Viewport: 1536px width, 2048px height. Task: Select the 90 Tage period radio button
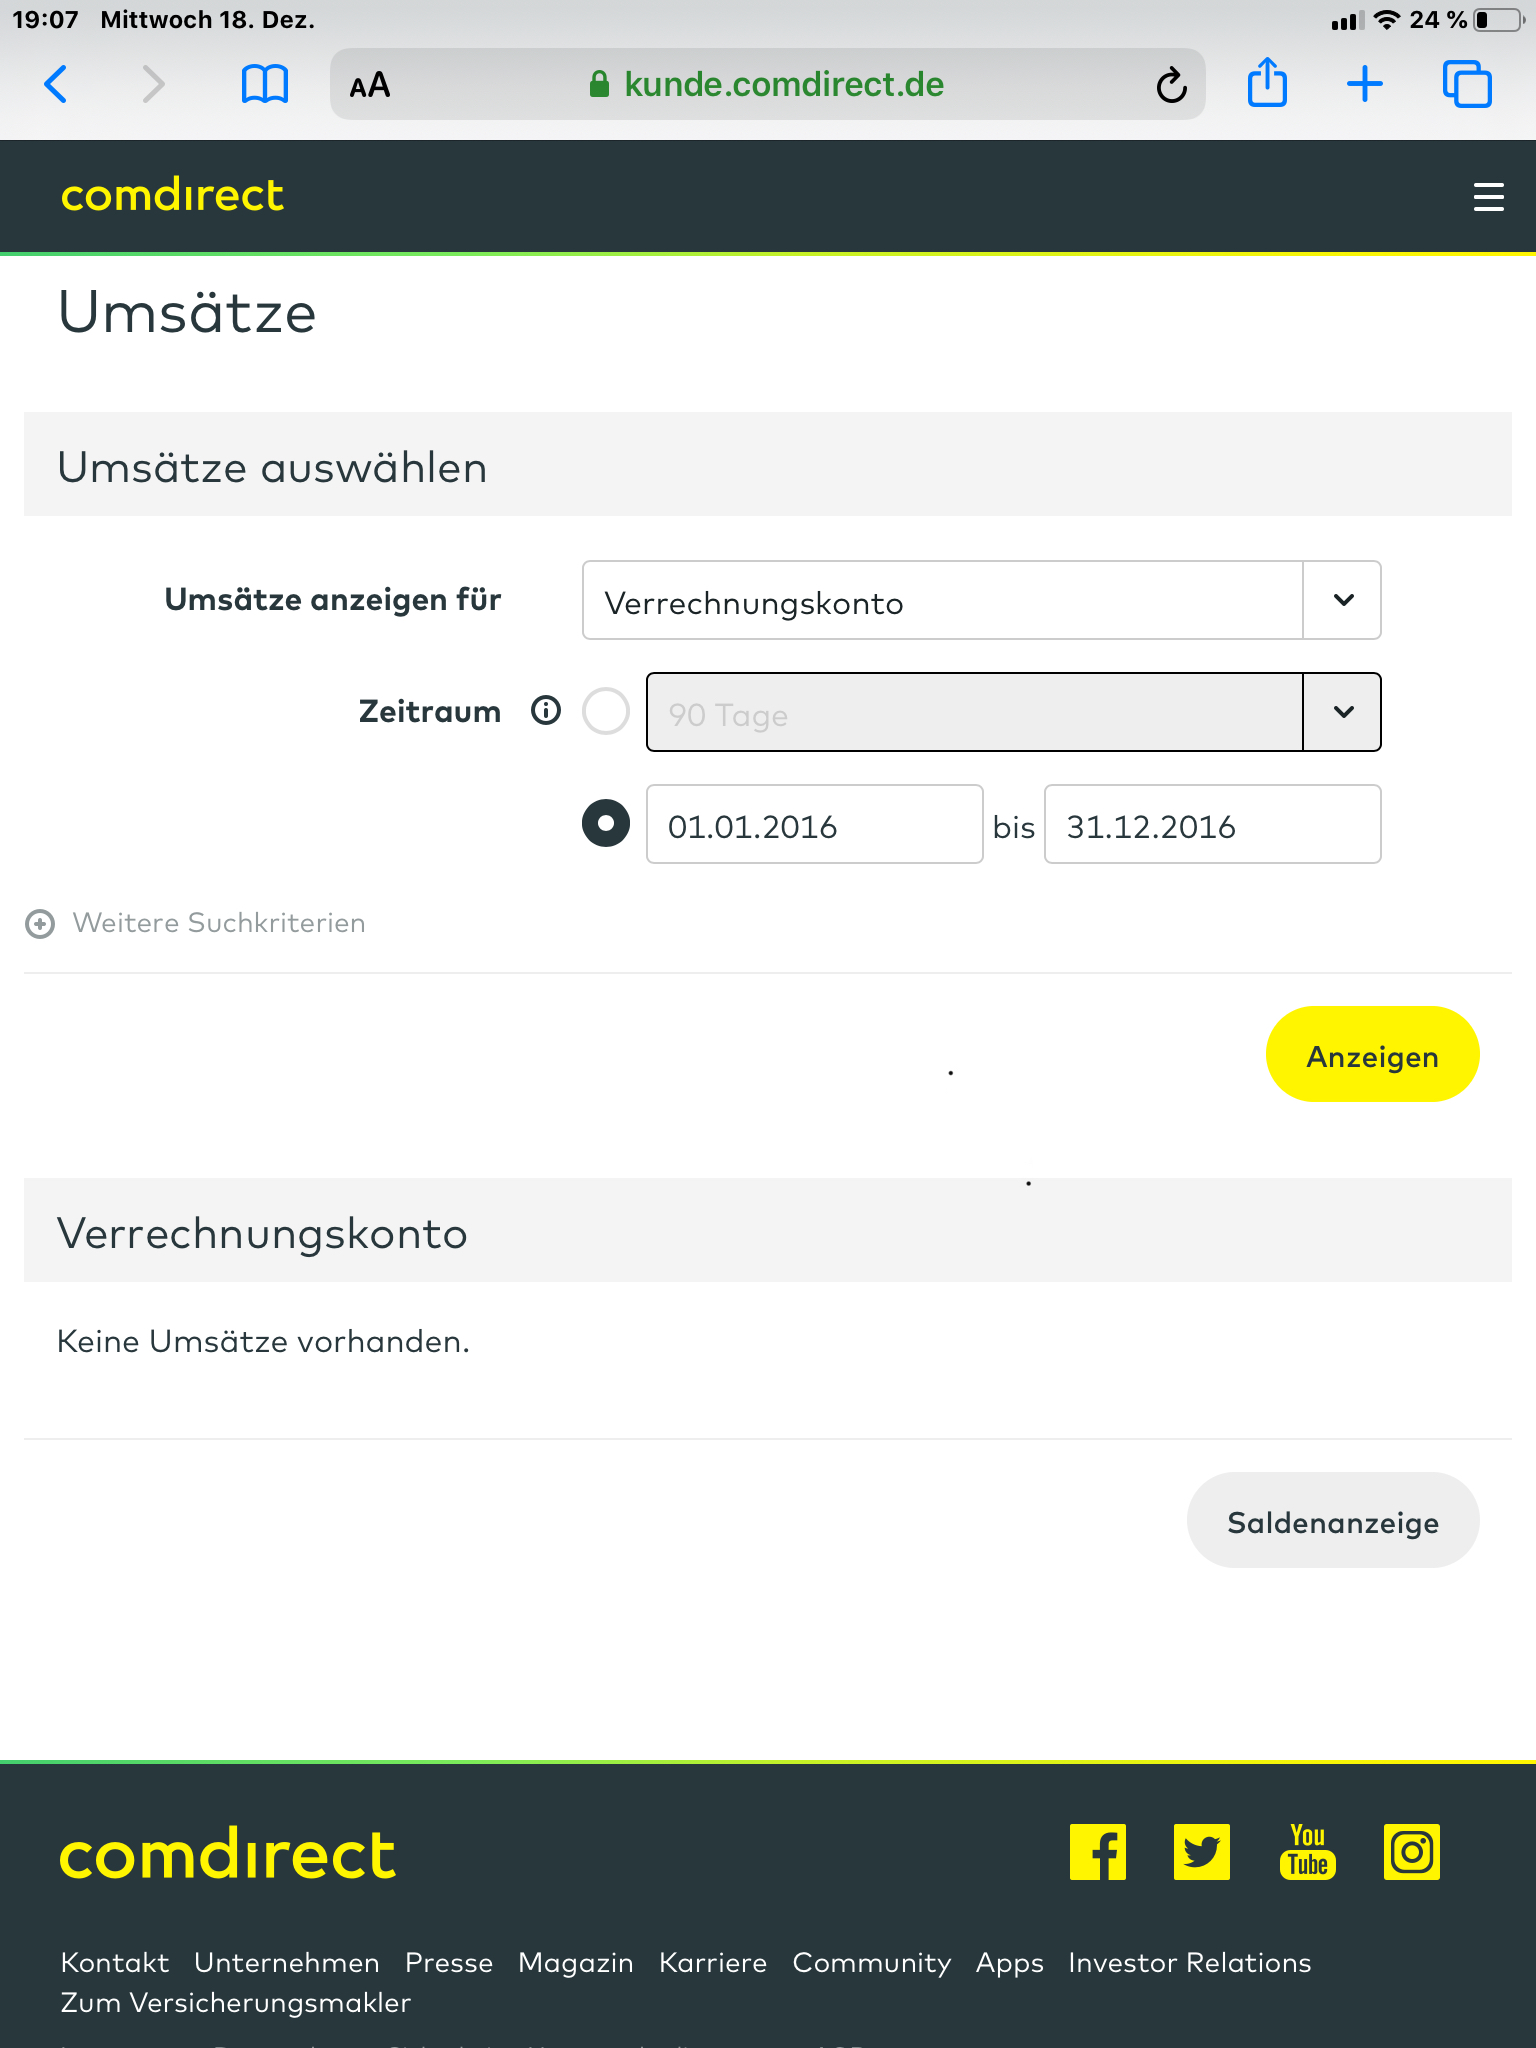(x=606, y=711)
